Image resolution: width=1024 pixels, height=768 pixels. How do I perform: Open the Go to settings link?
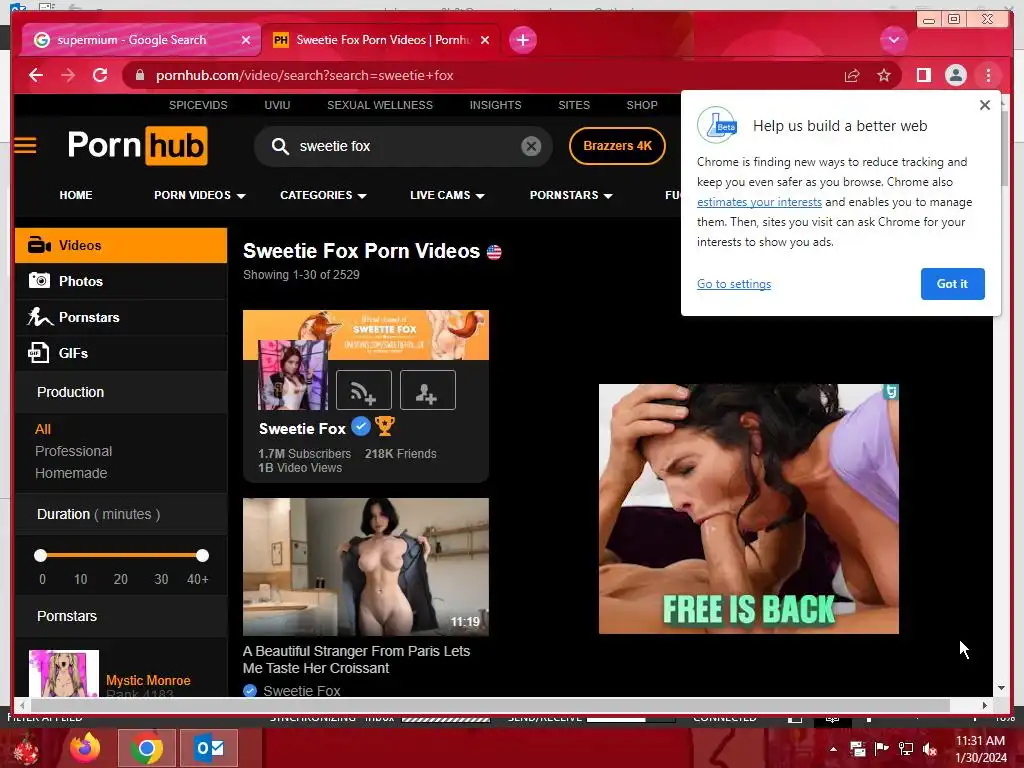pos(734,284)
